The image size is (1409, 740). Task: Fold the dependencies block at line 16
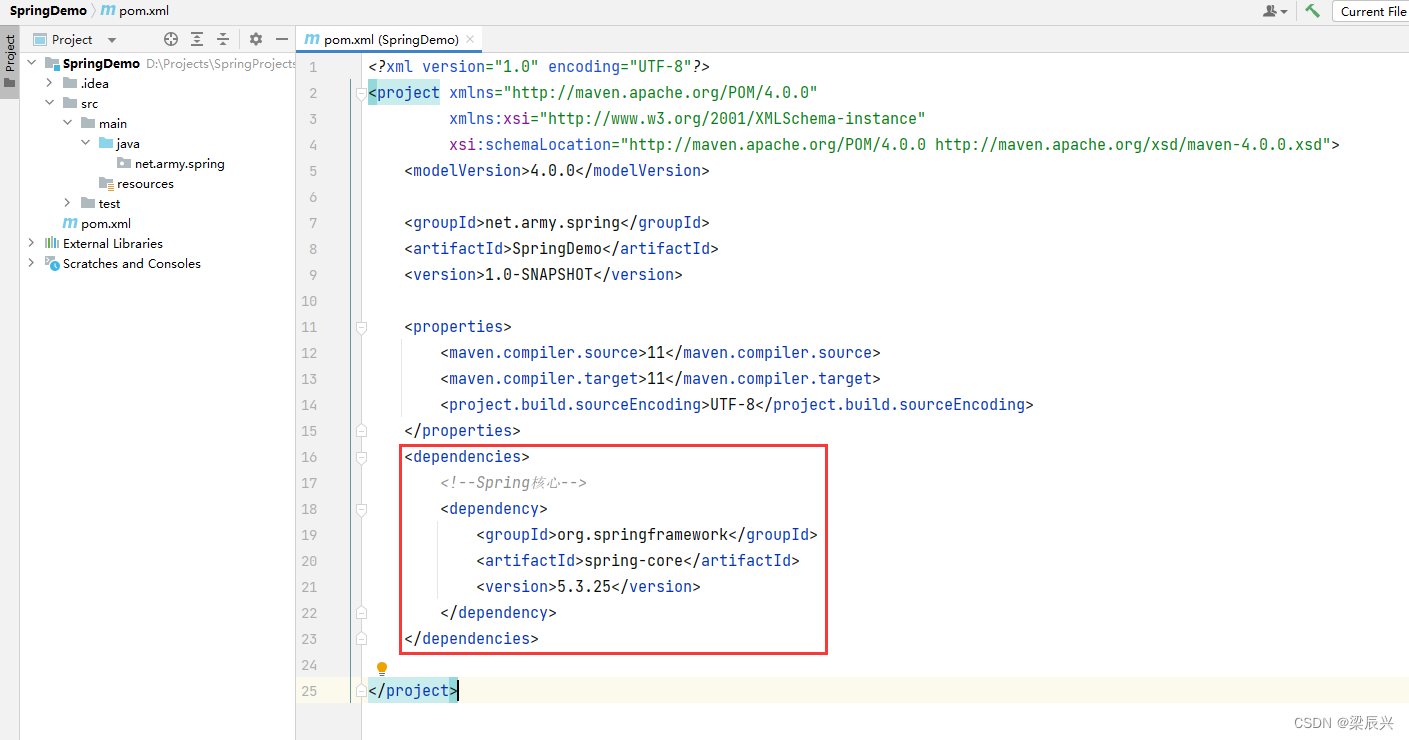(360, 457)
